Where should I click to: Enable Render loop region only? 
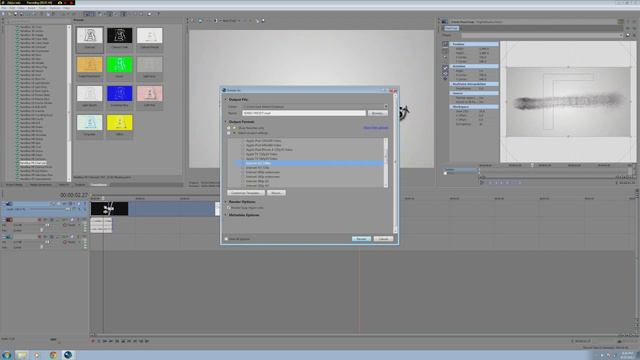point(229,208)
